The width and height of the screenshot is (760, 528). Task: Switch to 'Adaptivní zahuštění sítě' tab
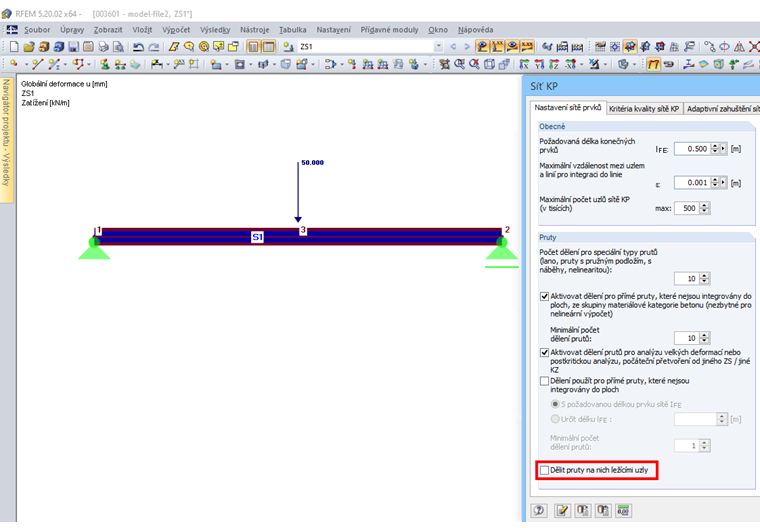723,109
